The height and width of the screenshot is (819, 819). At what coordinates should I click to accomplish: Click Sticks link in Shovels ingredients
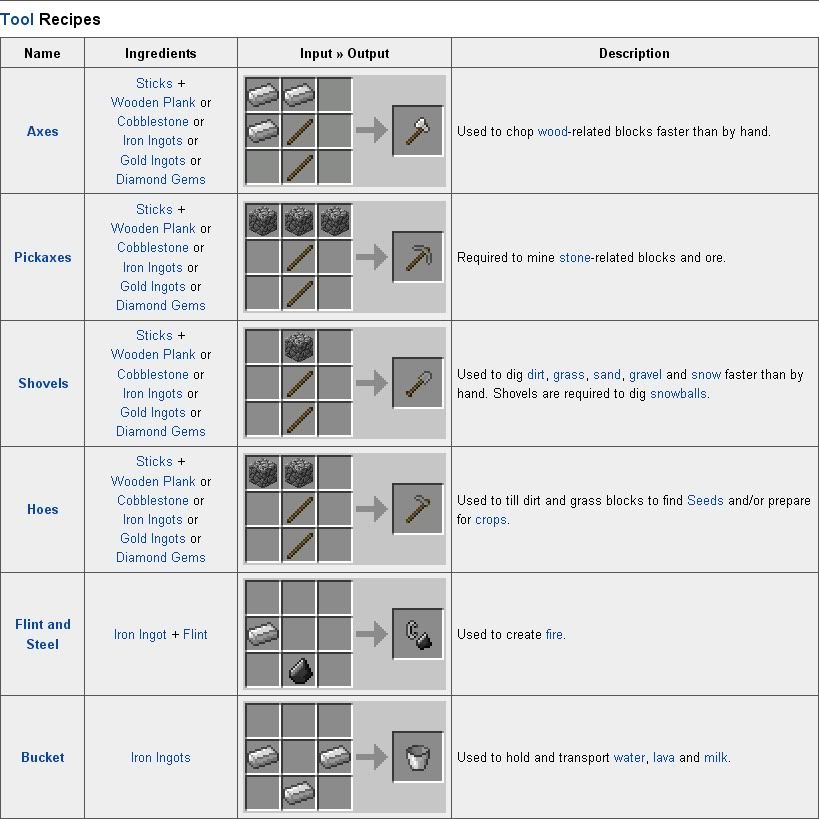coord(154,335)
